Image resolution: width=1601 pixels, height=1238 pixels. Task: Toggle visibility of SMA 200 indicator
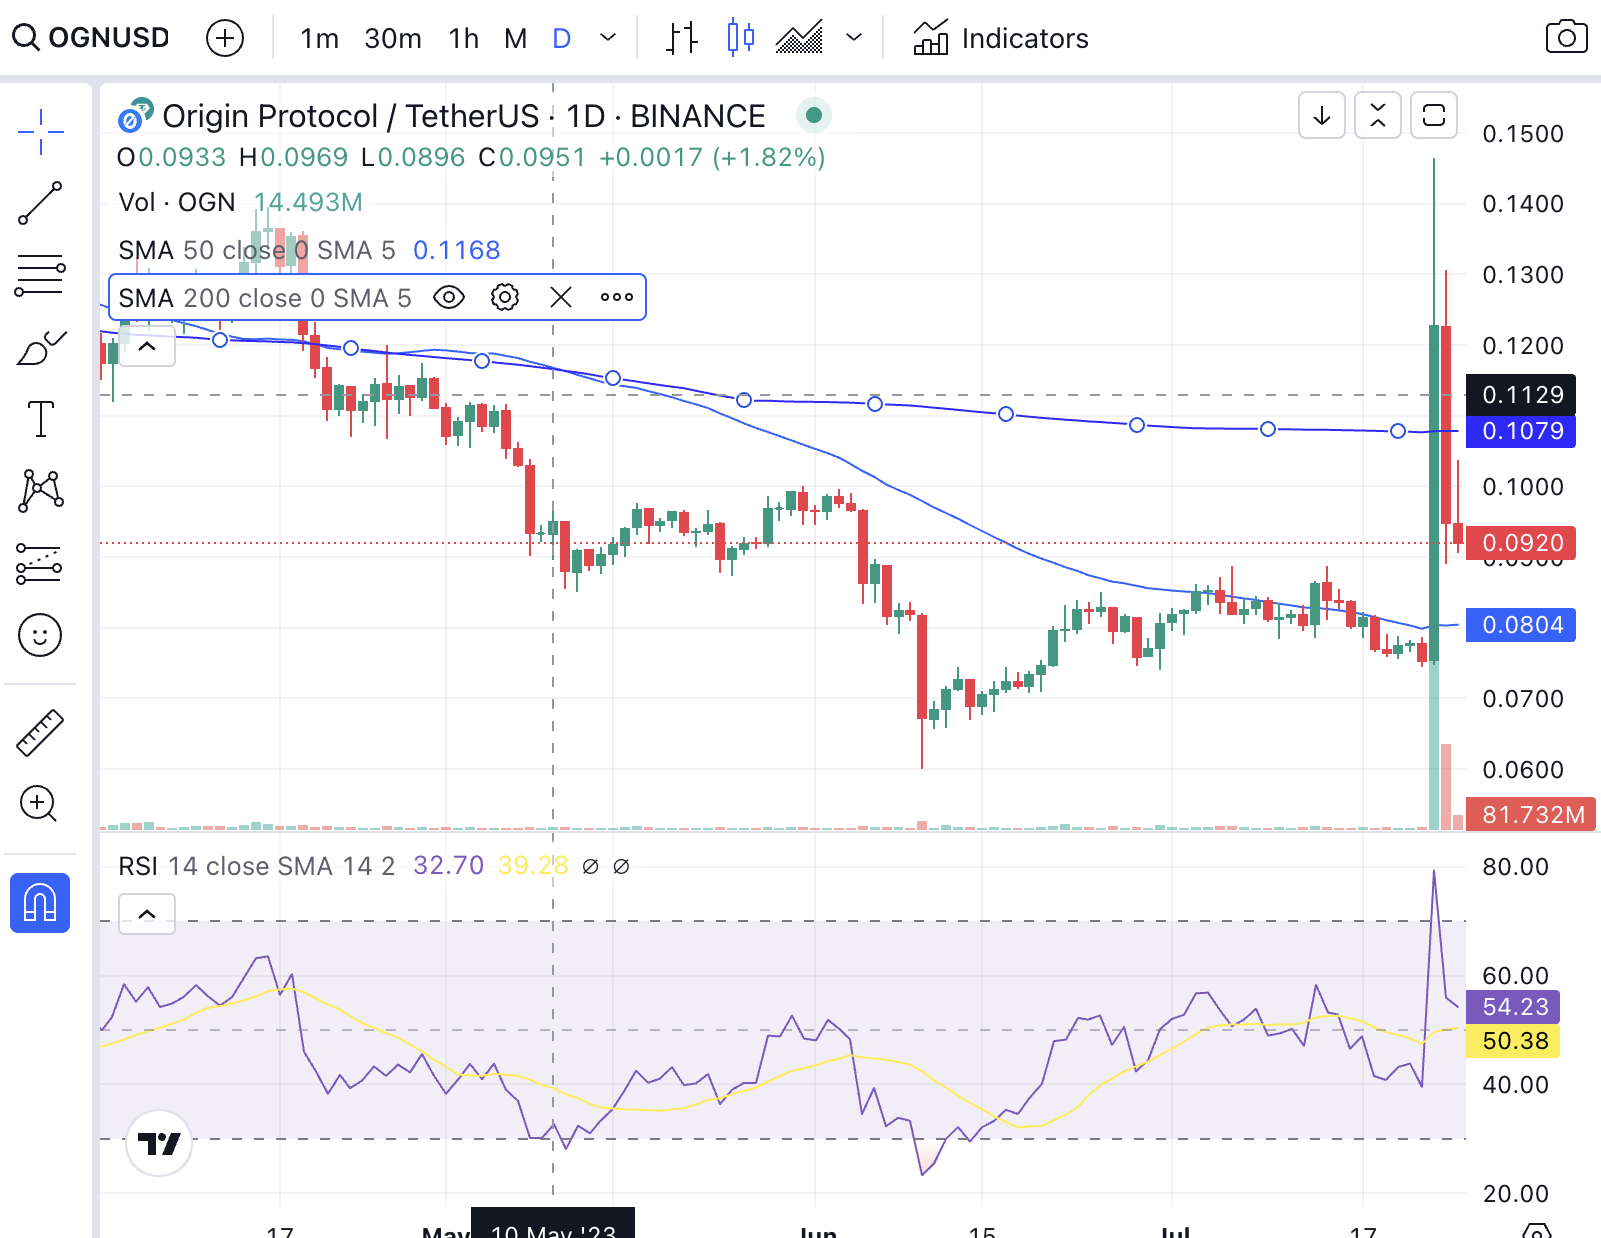tap(449, 297)
